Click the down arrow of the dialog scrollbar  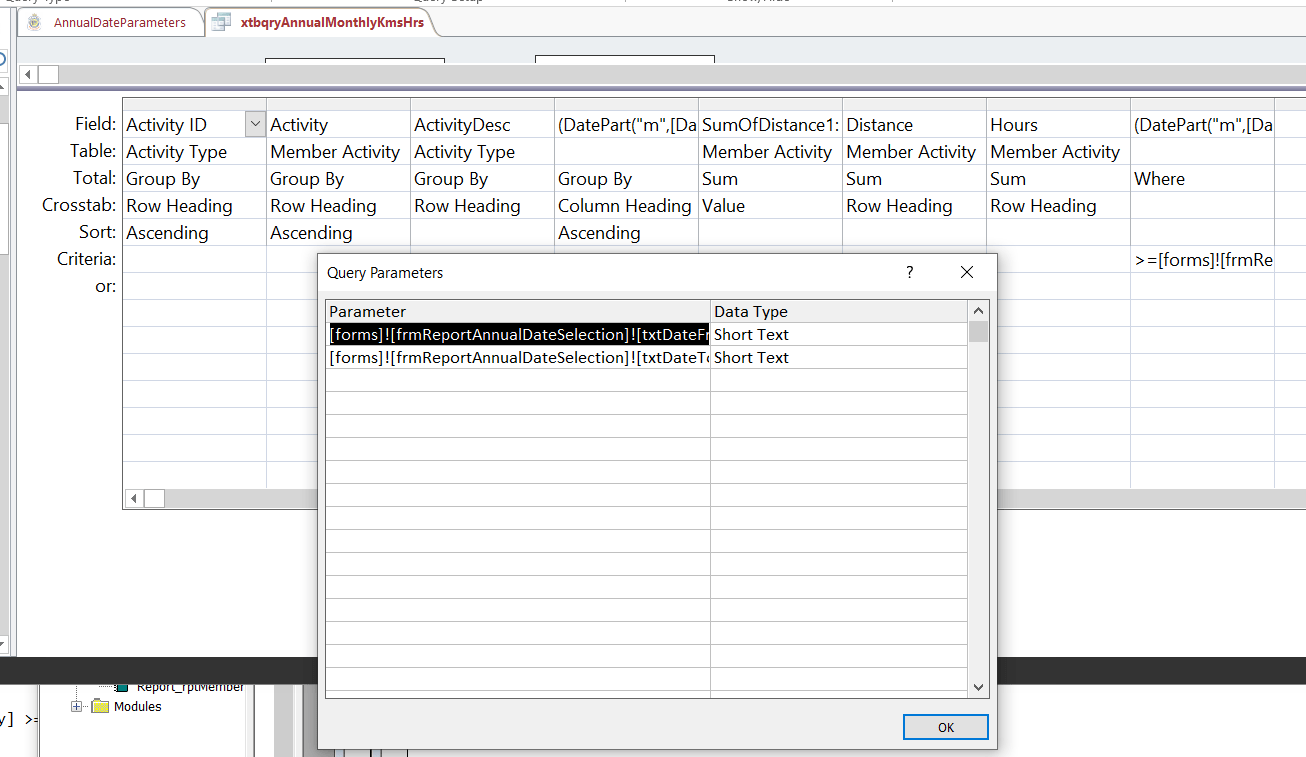coord(978,687)
